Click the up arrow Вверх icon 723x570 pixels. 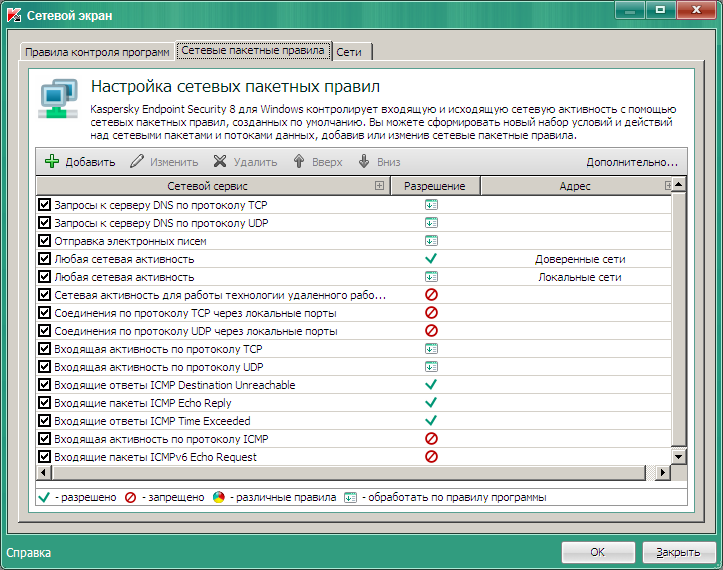click(x=298, y=162)
